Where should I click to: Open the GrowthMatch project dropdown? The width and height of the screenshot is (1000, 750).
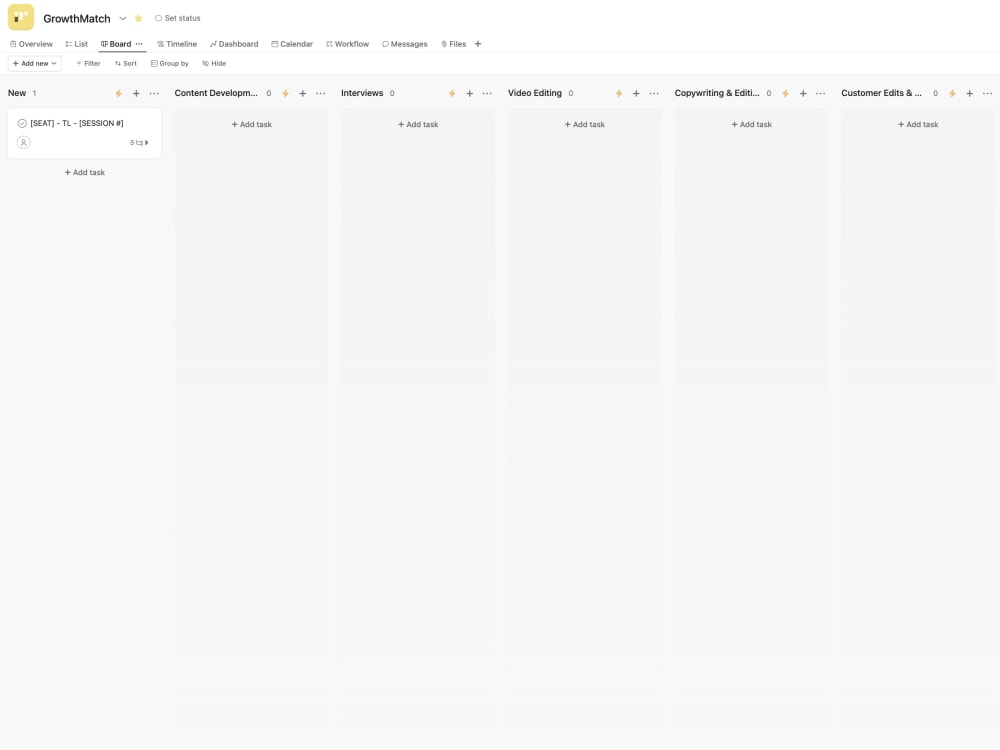click(123, 18)
